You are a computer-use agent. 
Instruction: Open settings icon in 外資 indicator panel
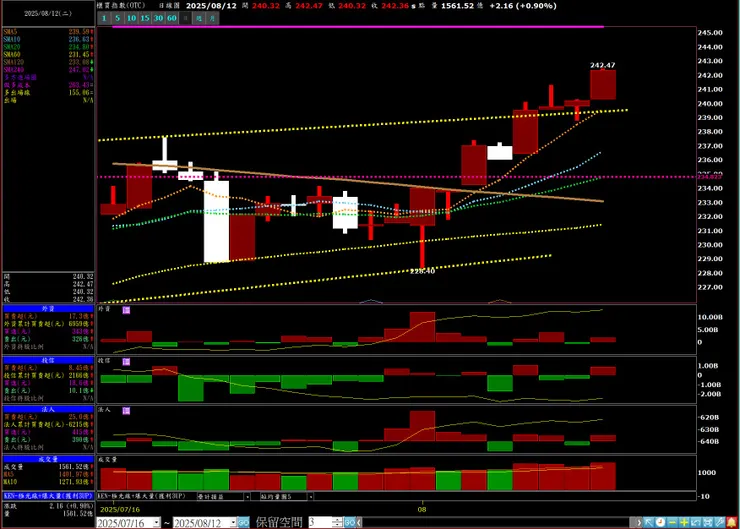(126, 310)
